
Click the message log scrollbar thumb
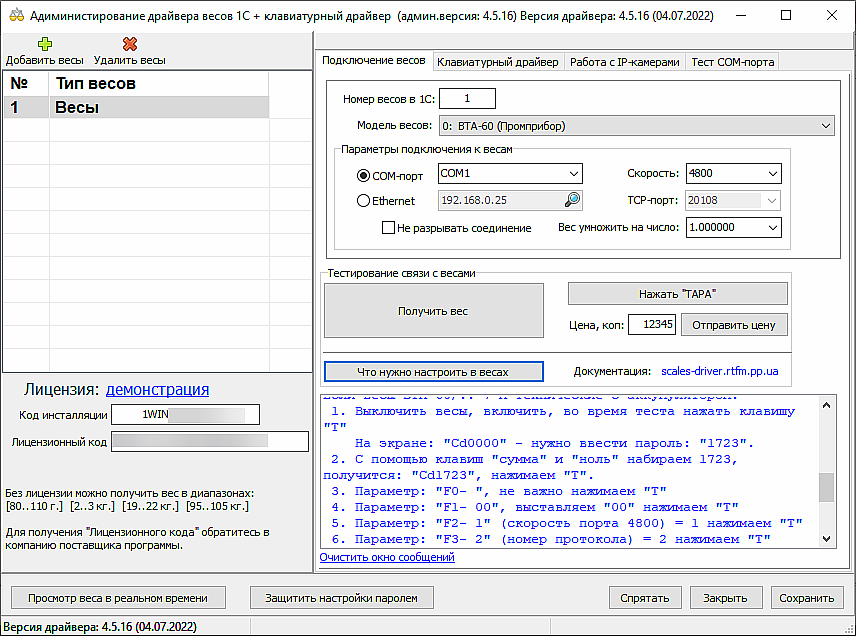(827, 487)
